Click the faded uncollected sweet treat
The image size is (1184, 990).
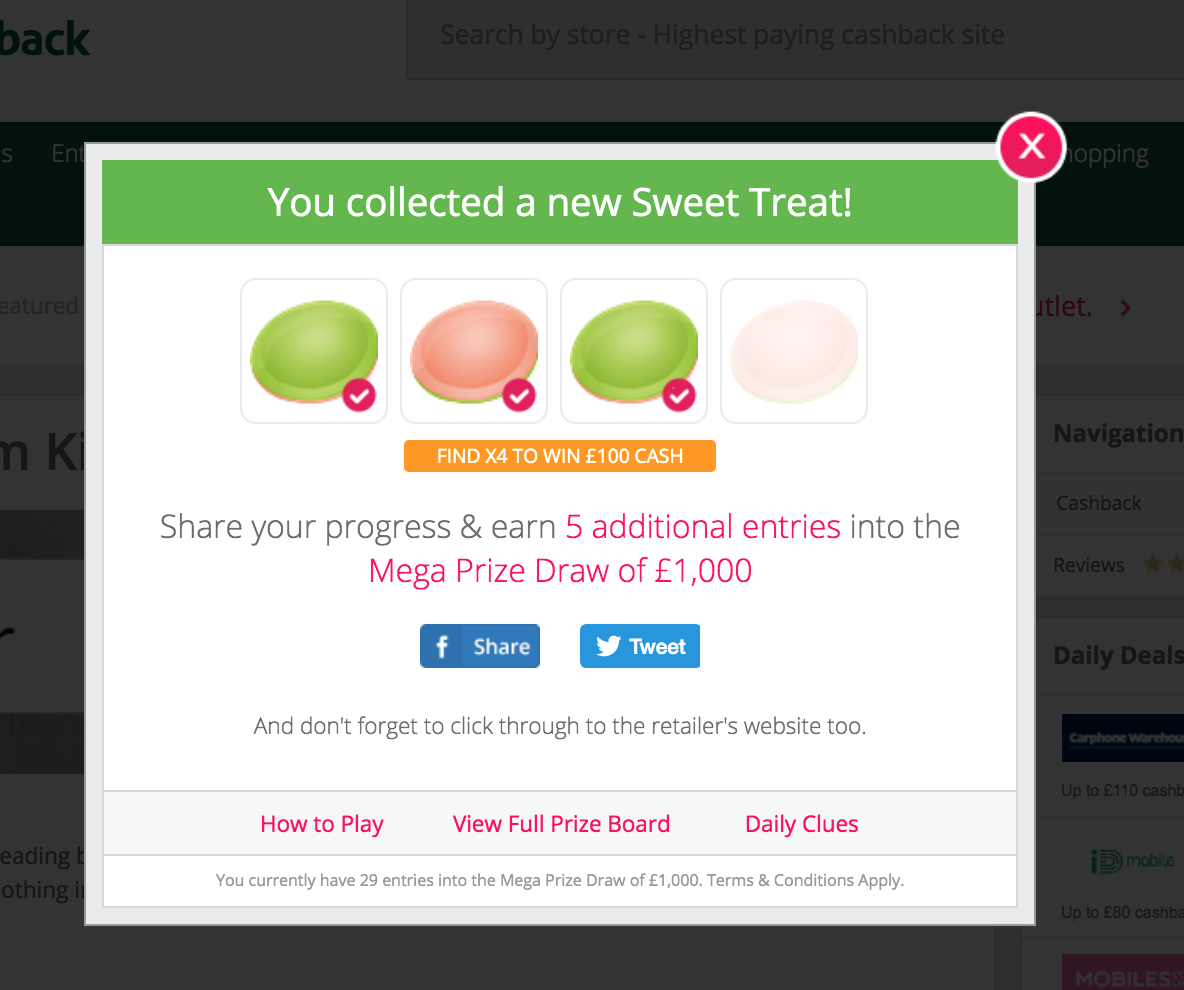794,351
